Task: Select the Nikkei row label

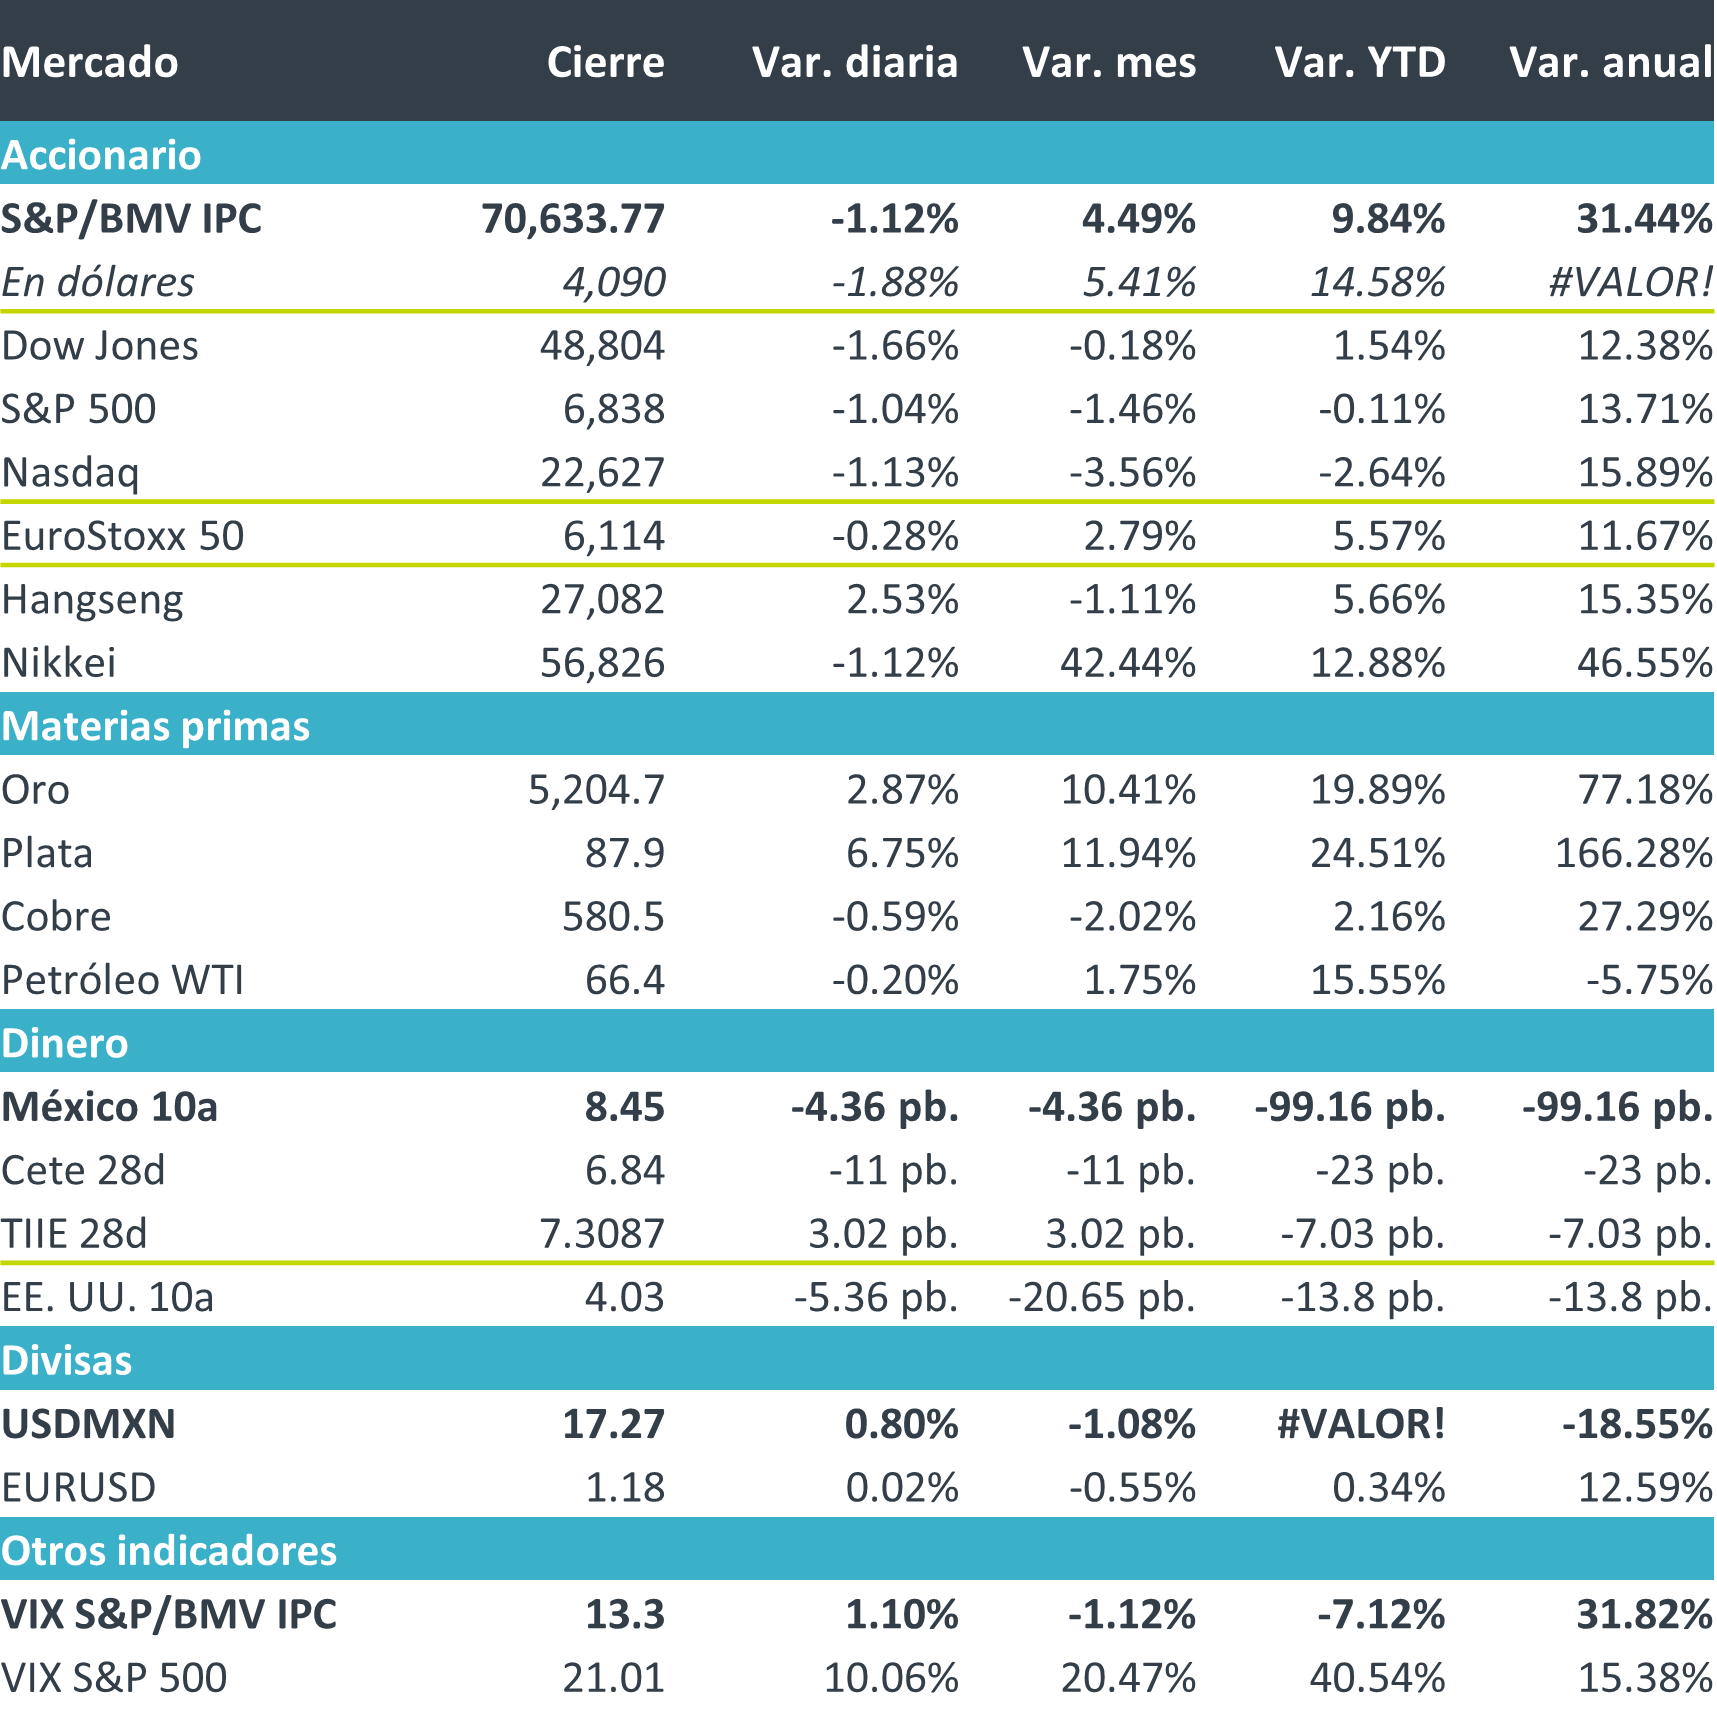Action: [59, 662]
